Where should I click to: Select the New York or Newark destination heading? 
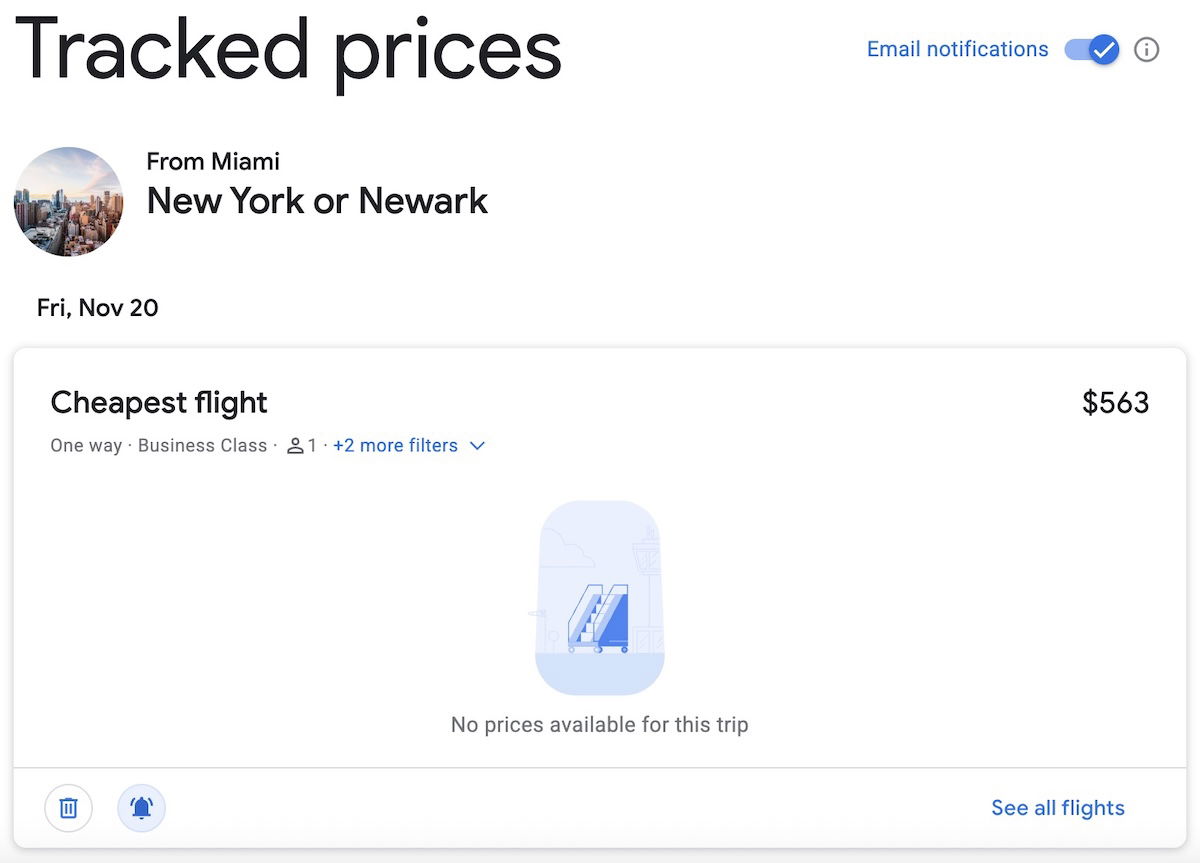tap(317, 201)
